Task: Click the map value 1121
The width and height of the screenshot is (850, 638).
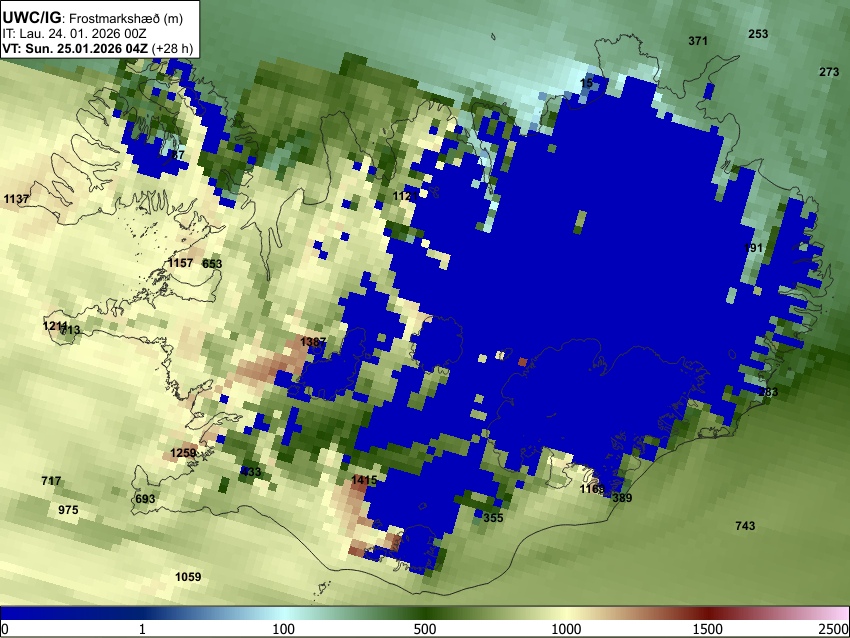Action: click(405, 196)
